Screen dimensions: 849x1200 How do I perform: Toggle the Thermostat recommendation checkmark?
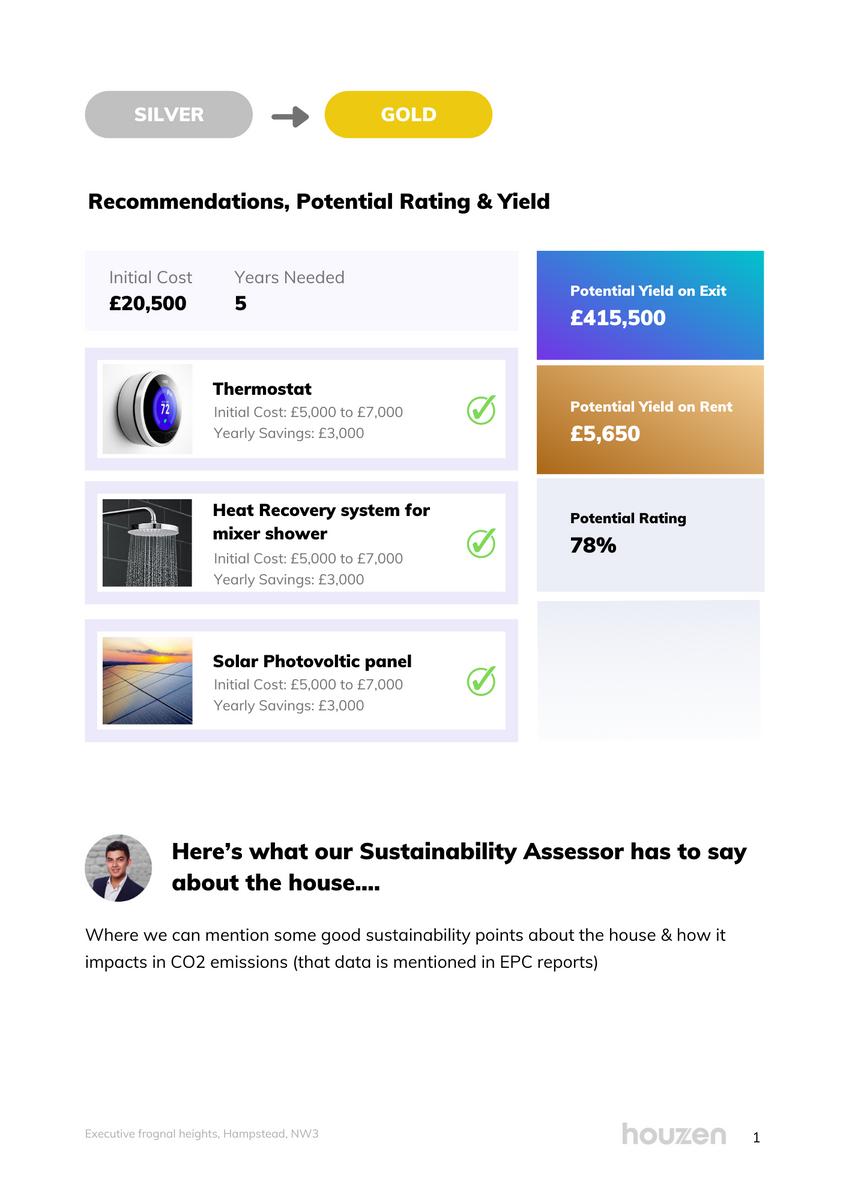tap(481, 410)
